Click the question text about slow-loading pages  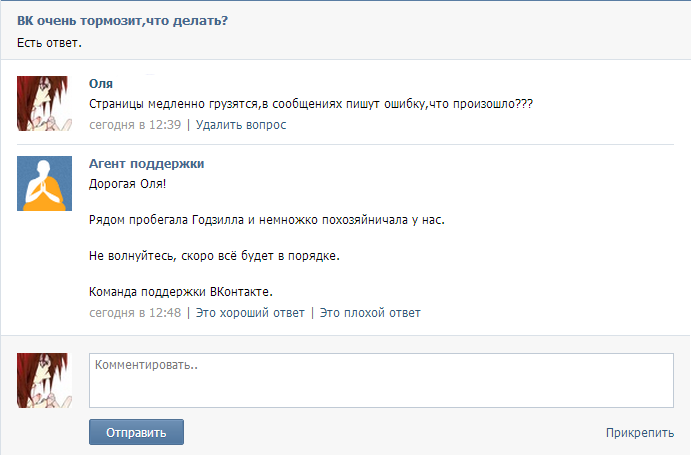[311, 104]
